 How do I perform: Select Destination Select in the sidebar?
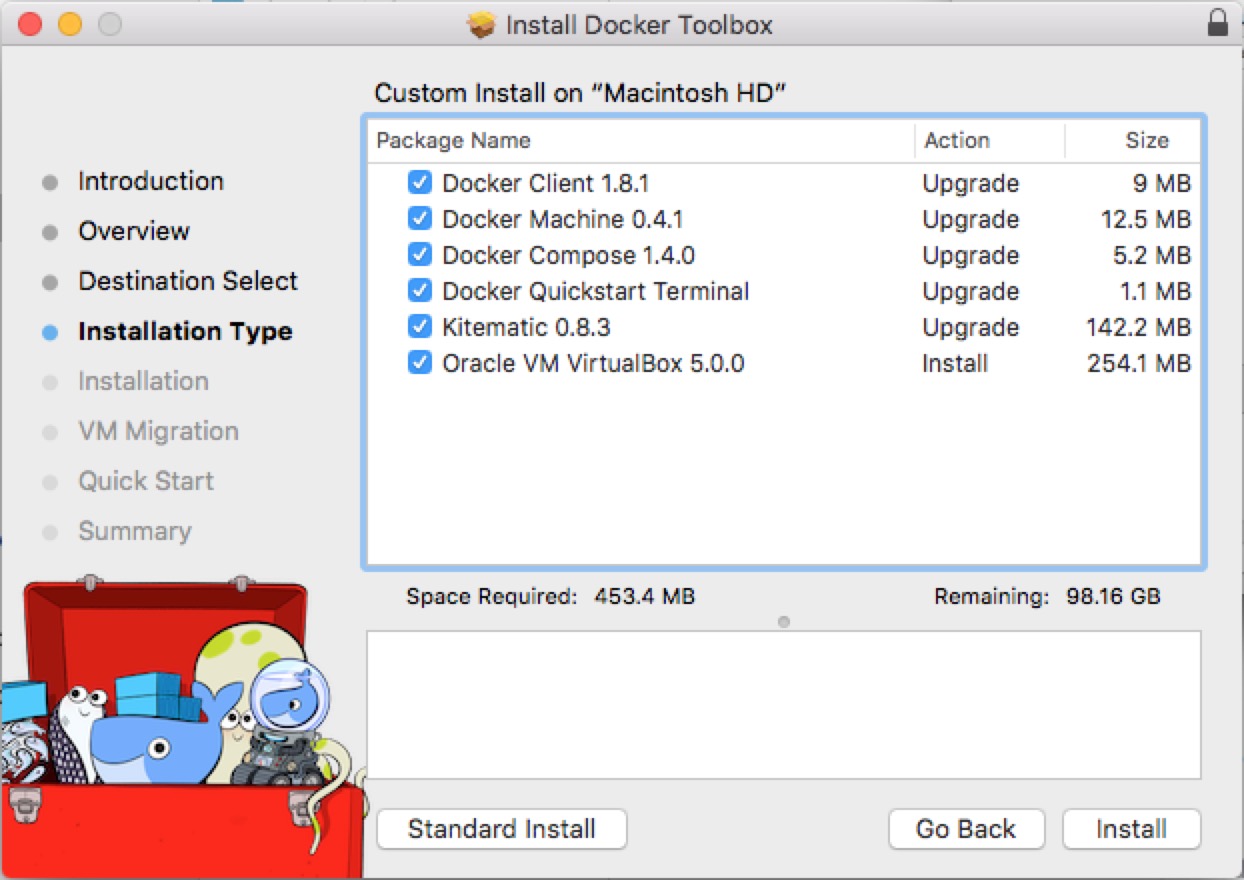coord(187,281)
